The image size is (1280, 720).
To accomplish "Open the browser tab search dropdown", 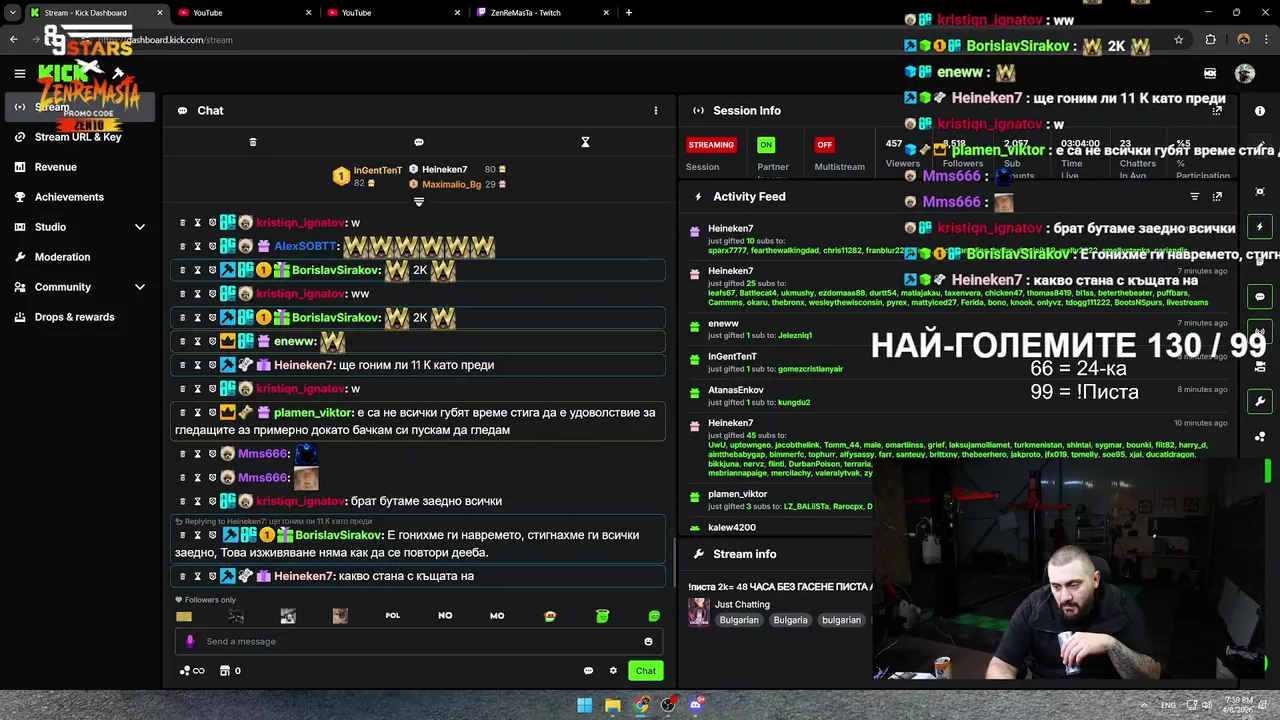I will click(x=12, y=13).
